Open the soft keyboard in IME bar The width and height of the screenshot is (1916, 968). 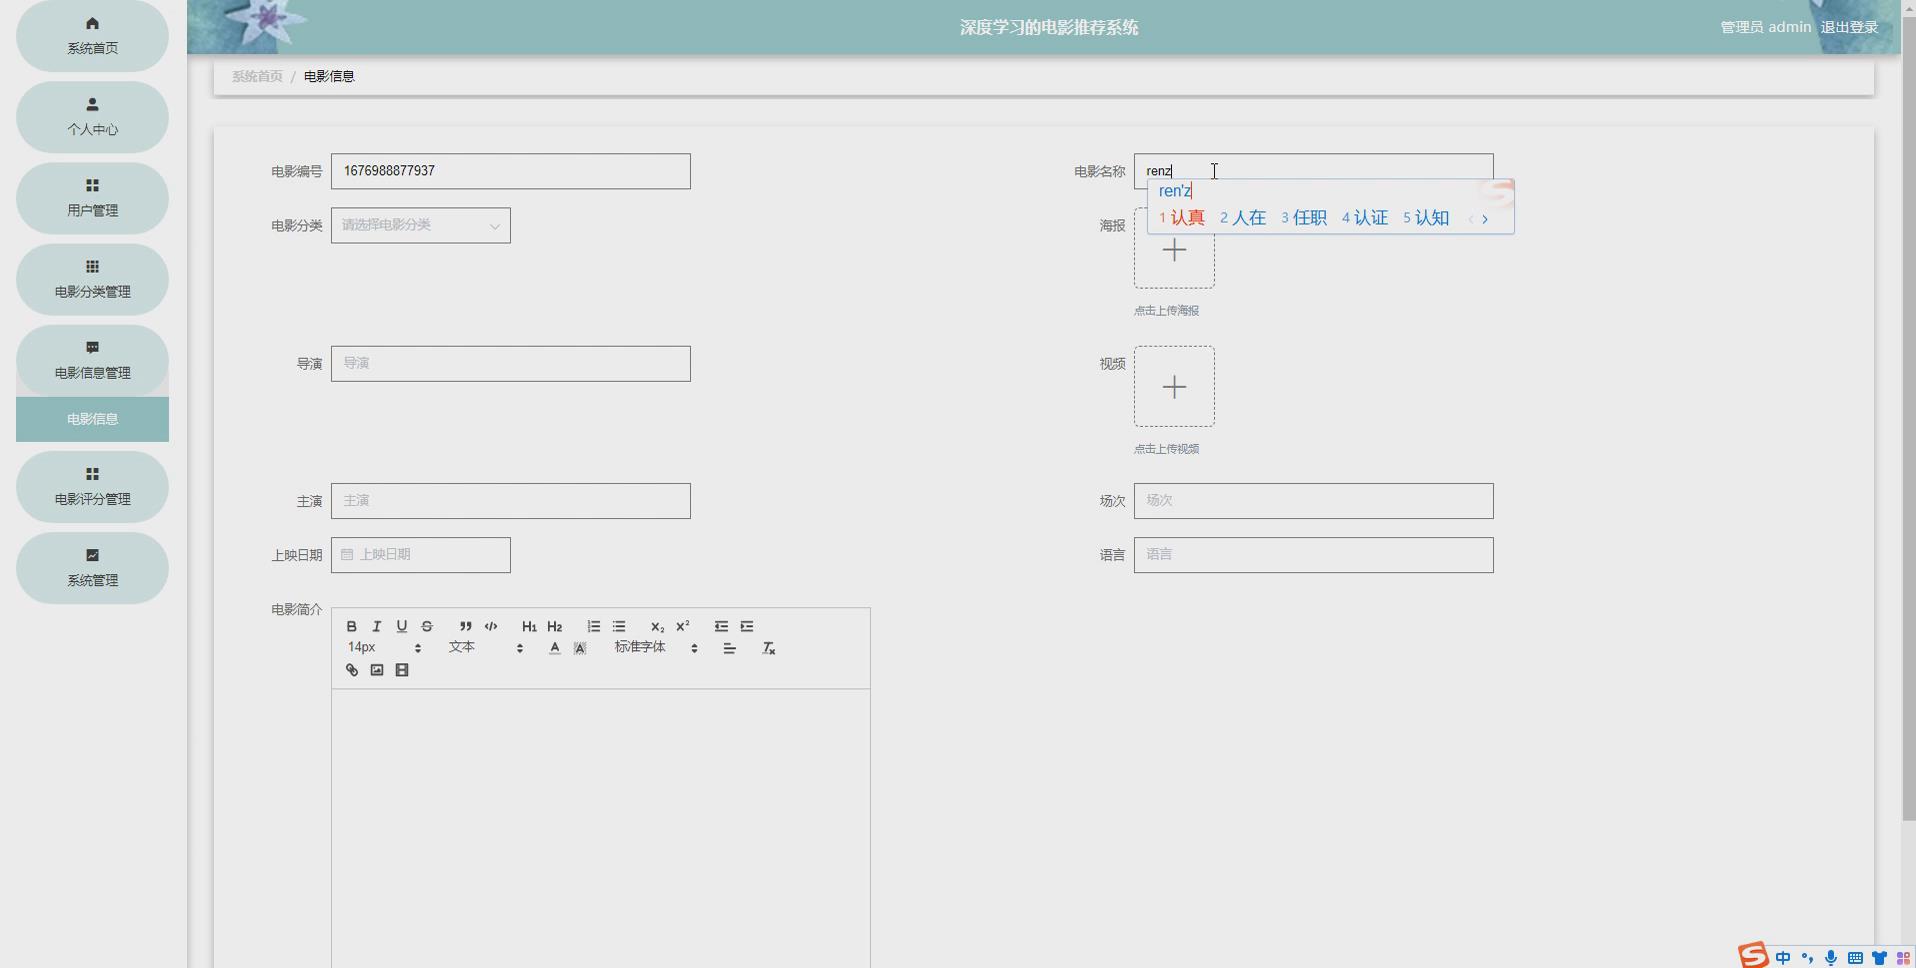[1855, 958]
